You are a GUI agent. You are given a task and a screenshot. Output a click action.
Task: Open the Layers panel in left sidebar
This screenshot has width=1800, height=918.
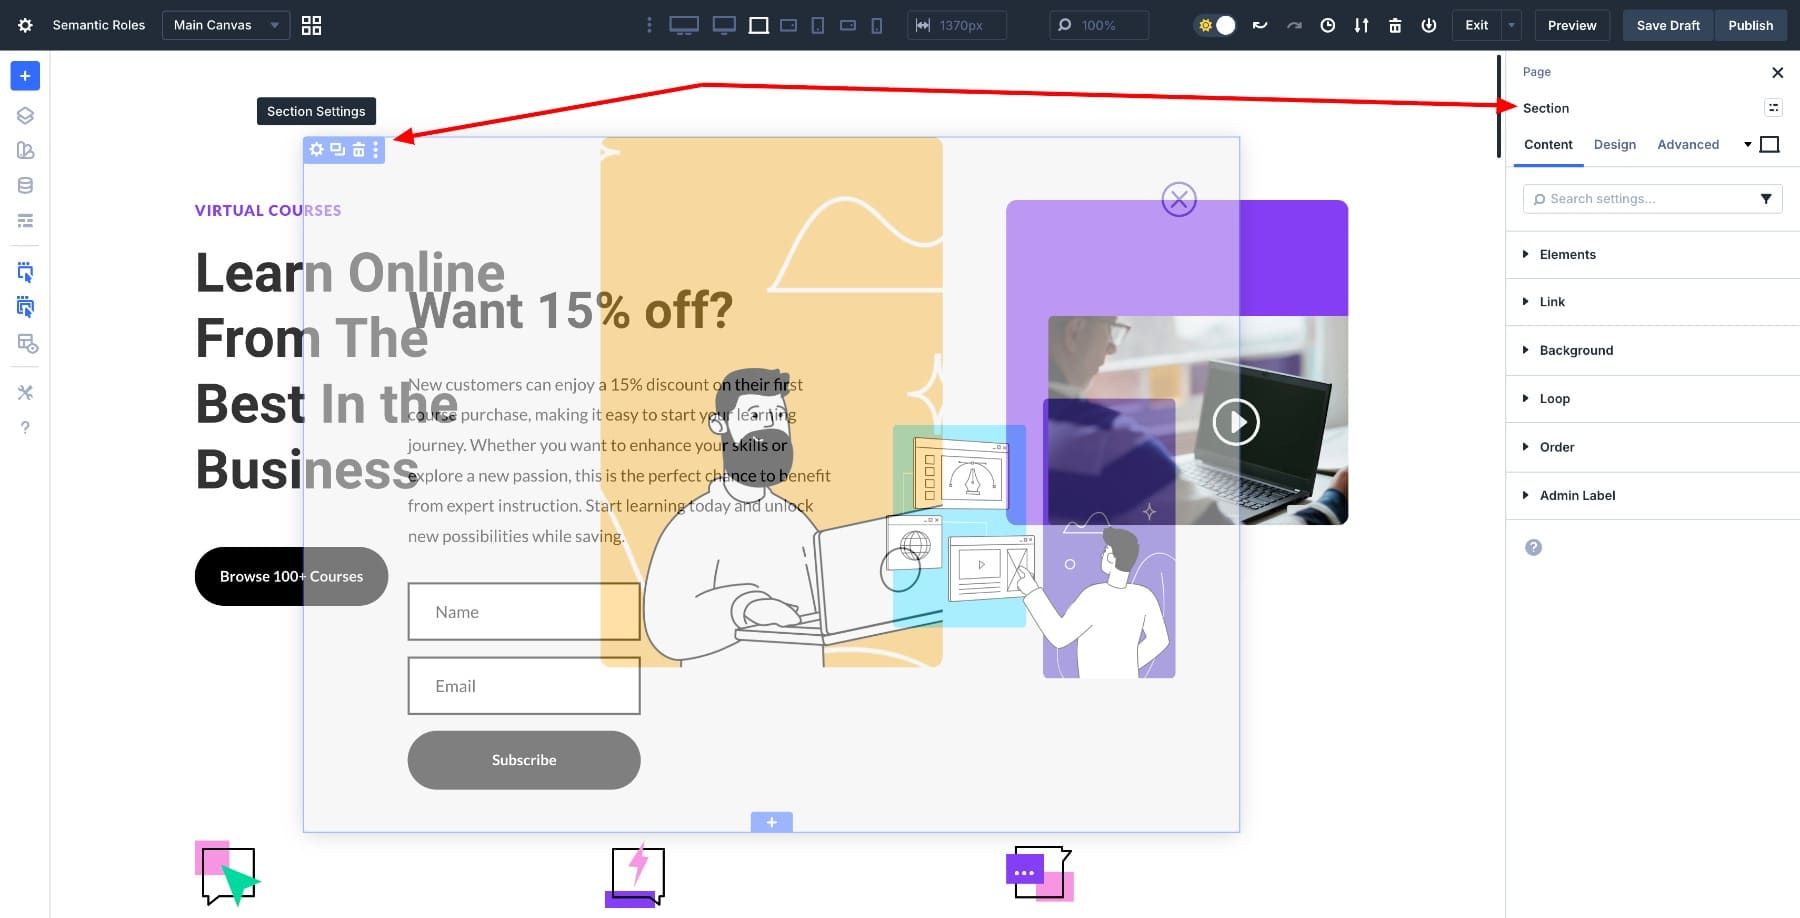(25, 115)
